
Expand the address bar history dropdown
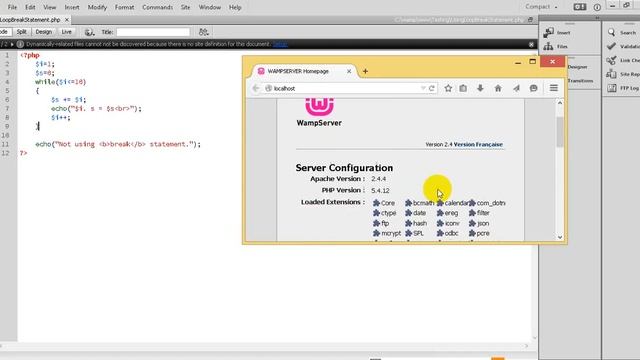click(423, 88)
